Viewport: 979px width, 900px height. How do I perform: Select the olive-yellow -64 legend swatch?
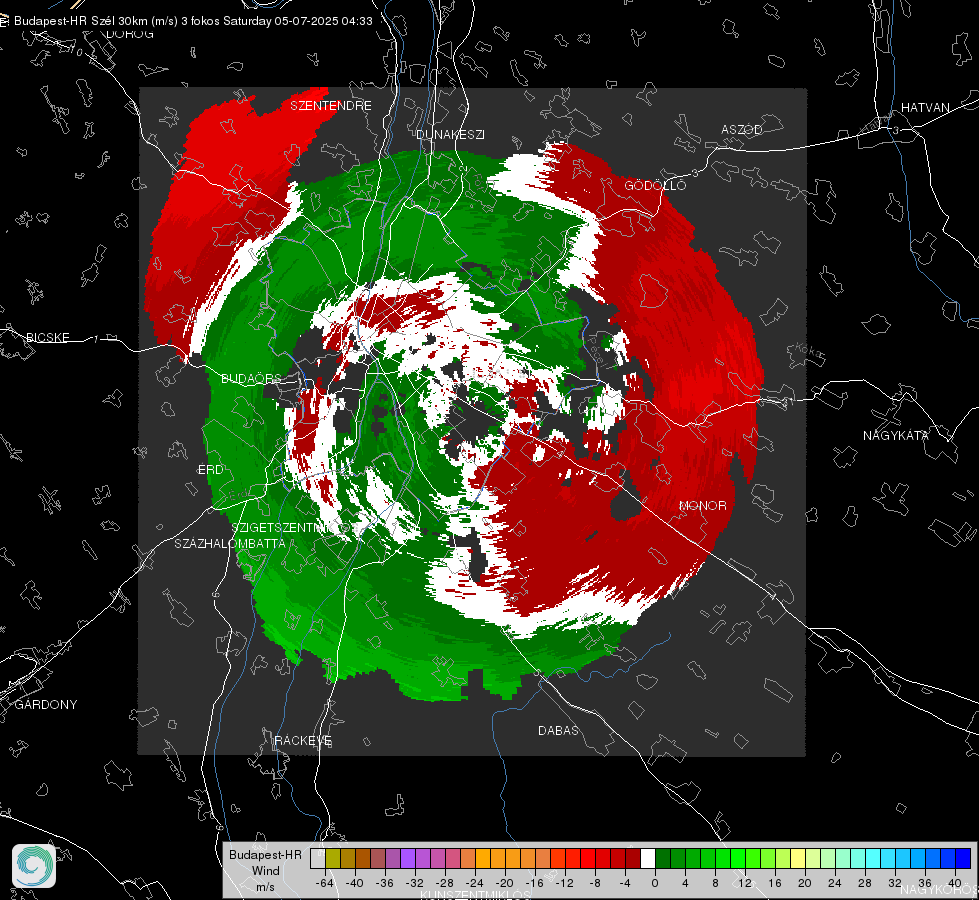click(x=333, y=859)
